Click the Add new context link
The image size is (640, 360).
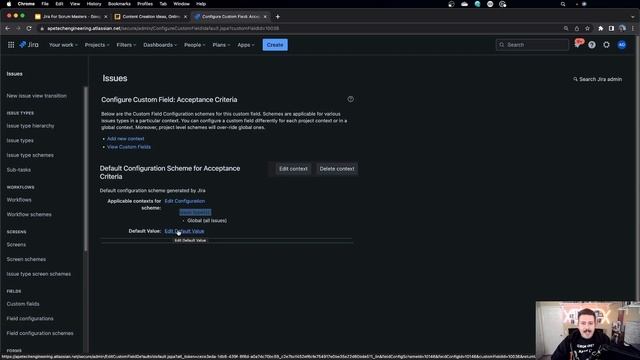pos(125,139)
